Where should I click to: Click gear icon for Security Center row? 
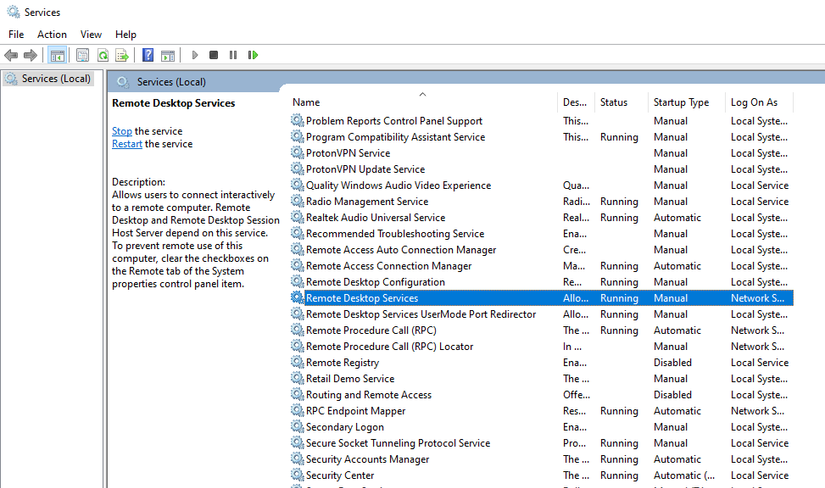point(297,475)
